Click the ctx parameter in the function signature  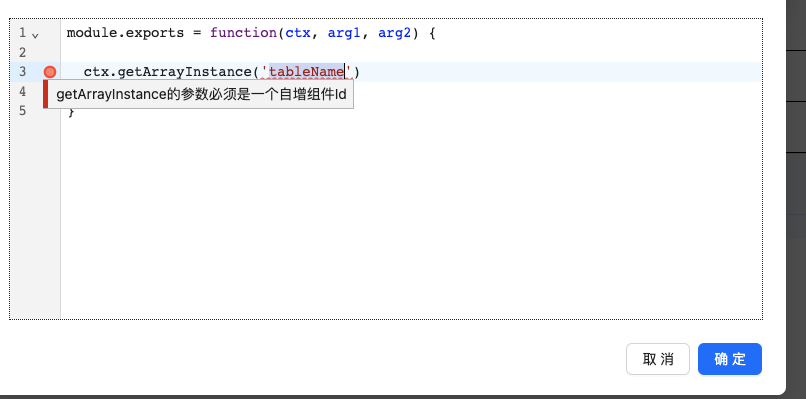coord(298,33)
